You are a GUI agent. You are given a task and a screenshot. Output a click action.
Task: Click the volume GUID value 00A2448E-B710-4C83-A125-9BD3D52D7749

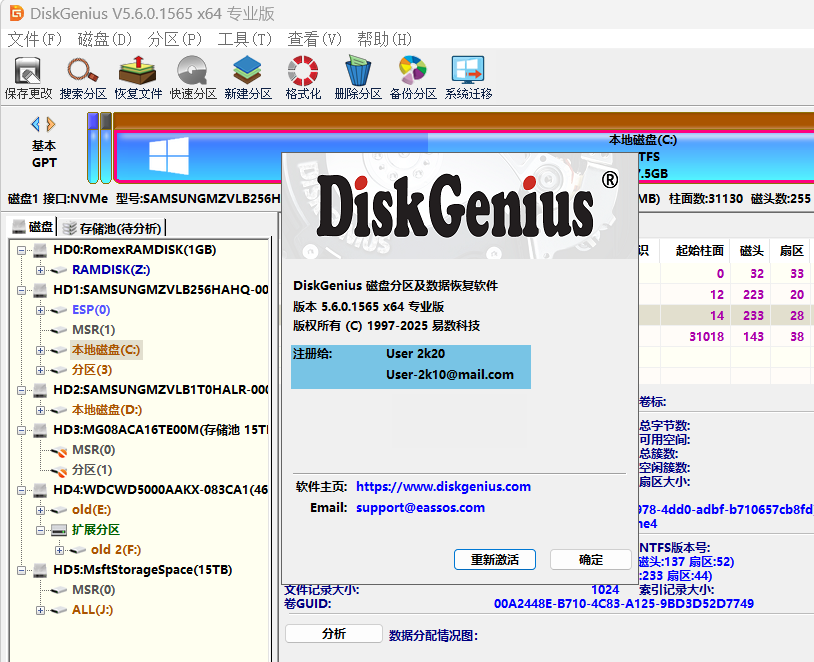click(x=624, y=604)
